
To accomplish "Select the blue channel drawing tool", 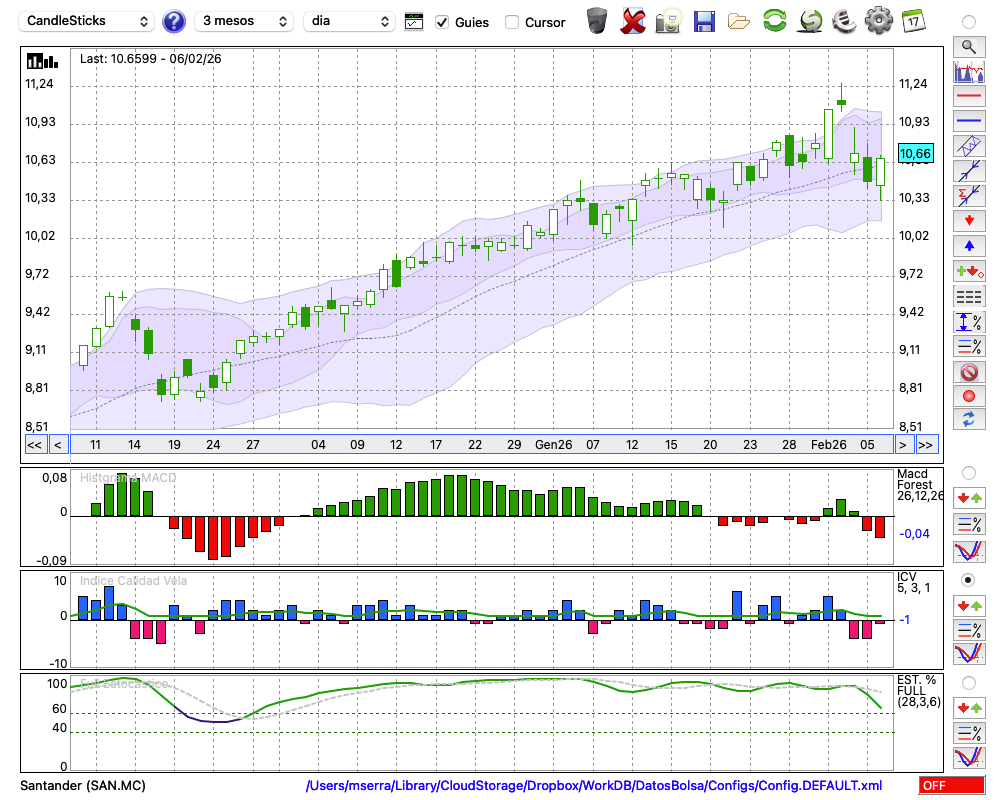I will [969, 146].
